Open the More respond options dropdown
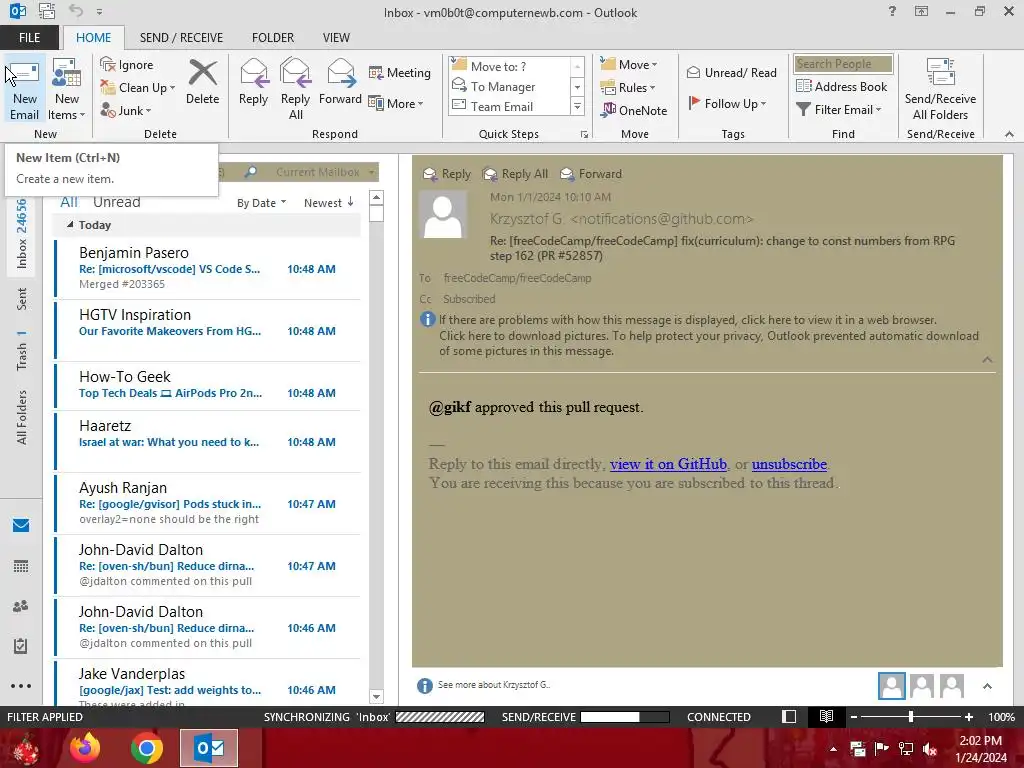 (x=396, y=103)
